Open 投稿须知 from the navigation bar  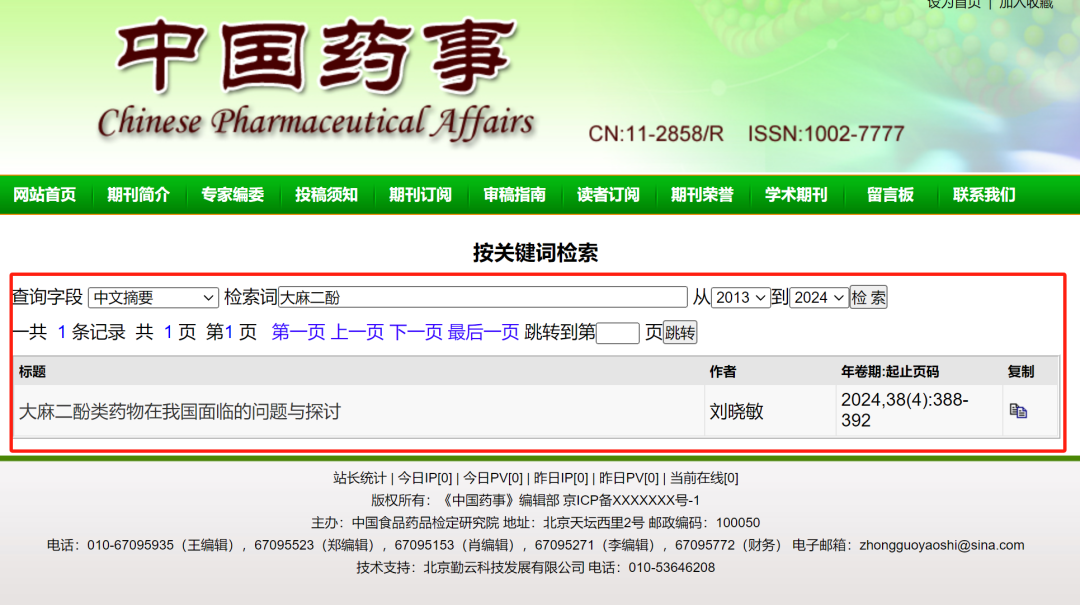[x=326, y=195]
